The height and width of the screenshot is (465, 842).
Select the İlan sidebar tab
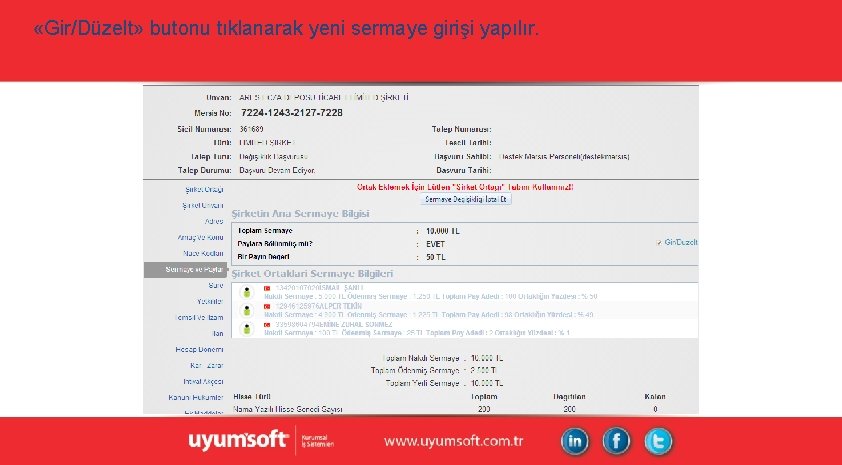point(217,333)
